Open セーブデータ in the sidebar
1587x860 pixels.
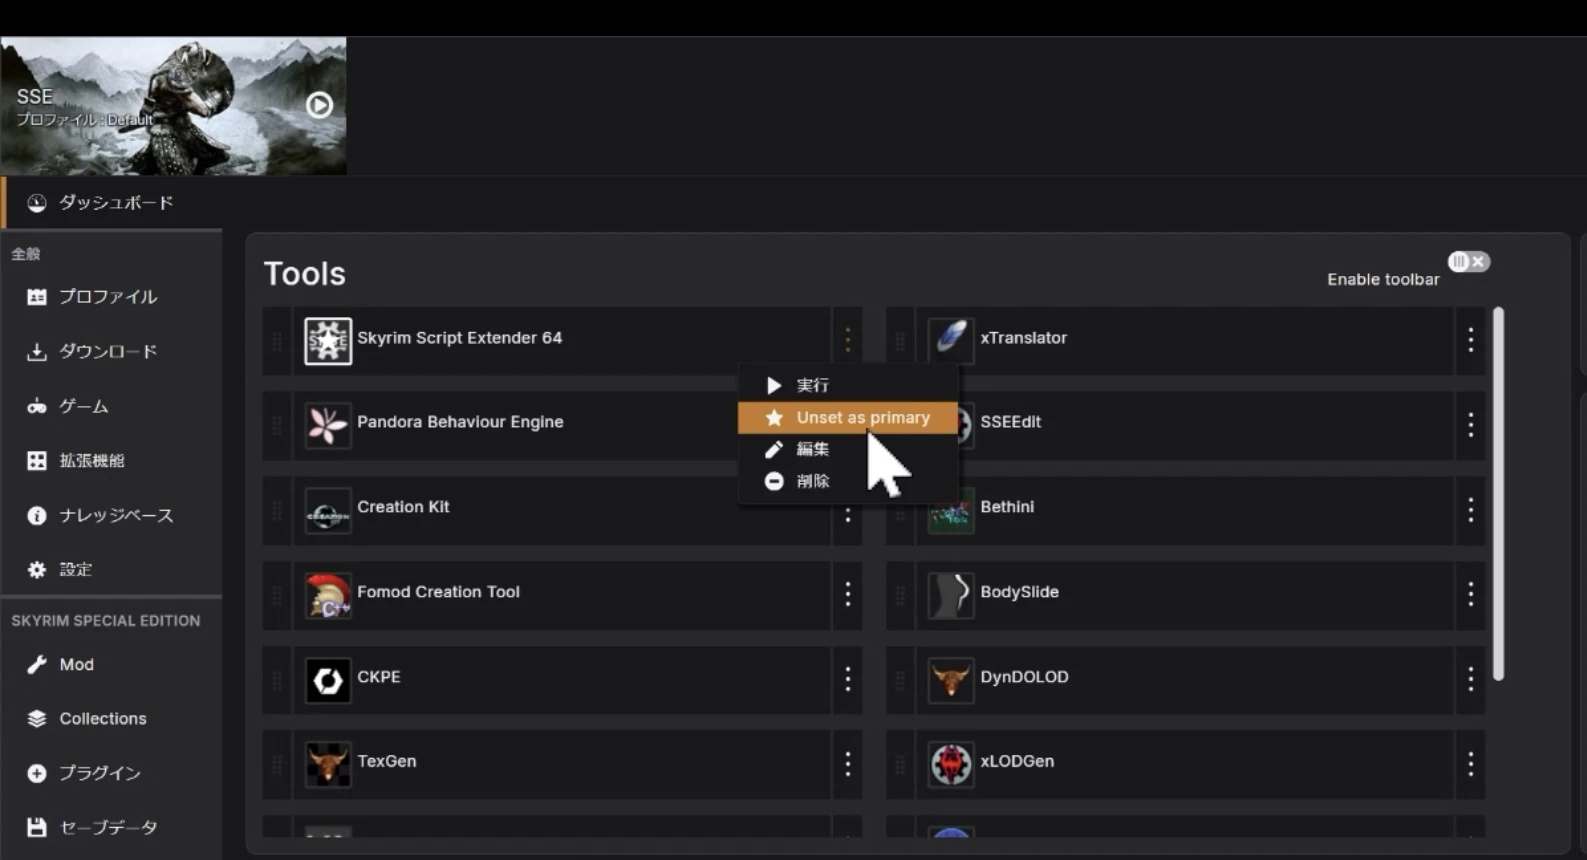coord(112,827)
